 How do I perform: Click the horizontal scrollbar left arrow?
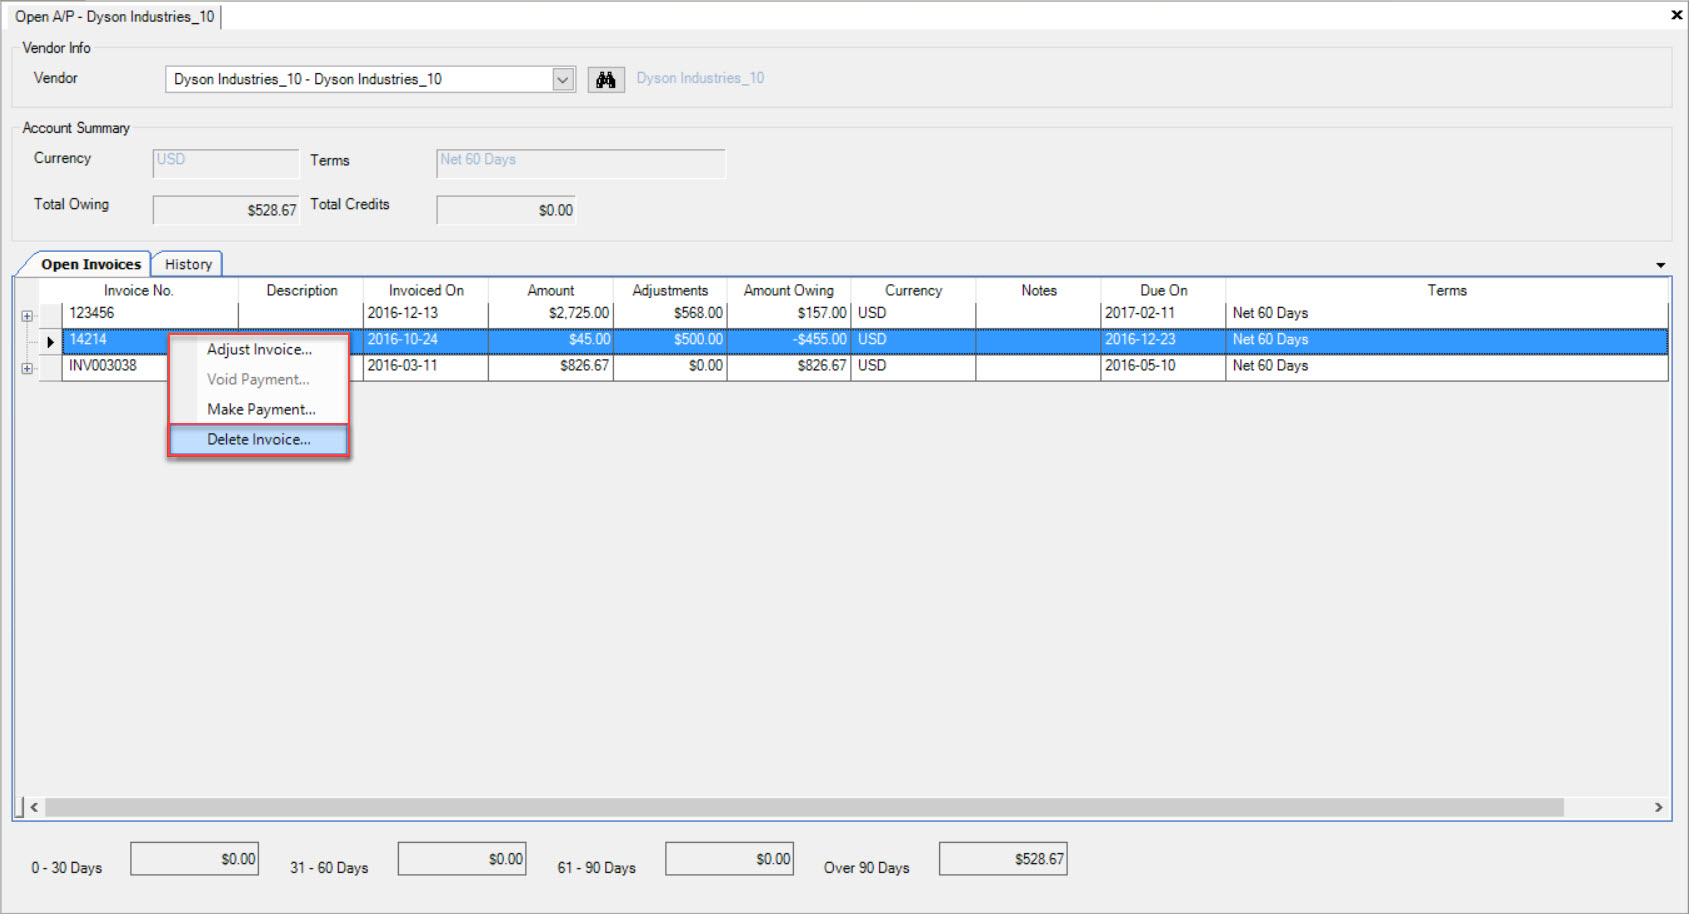coord(34,807)
